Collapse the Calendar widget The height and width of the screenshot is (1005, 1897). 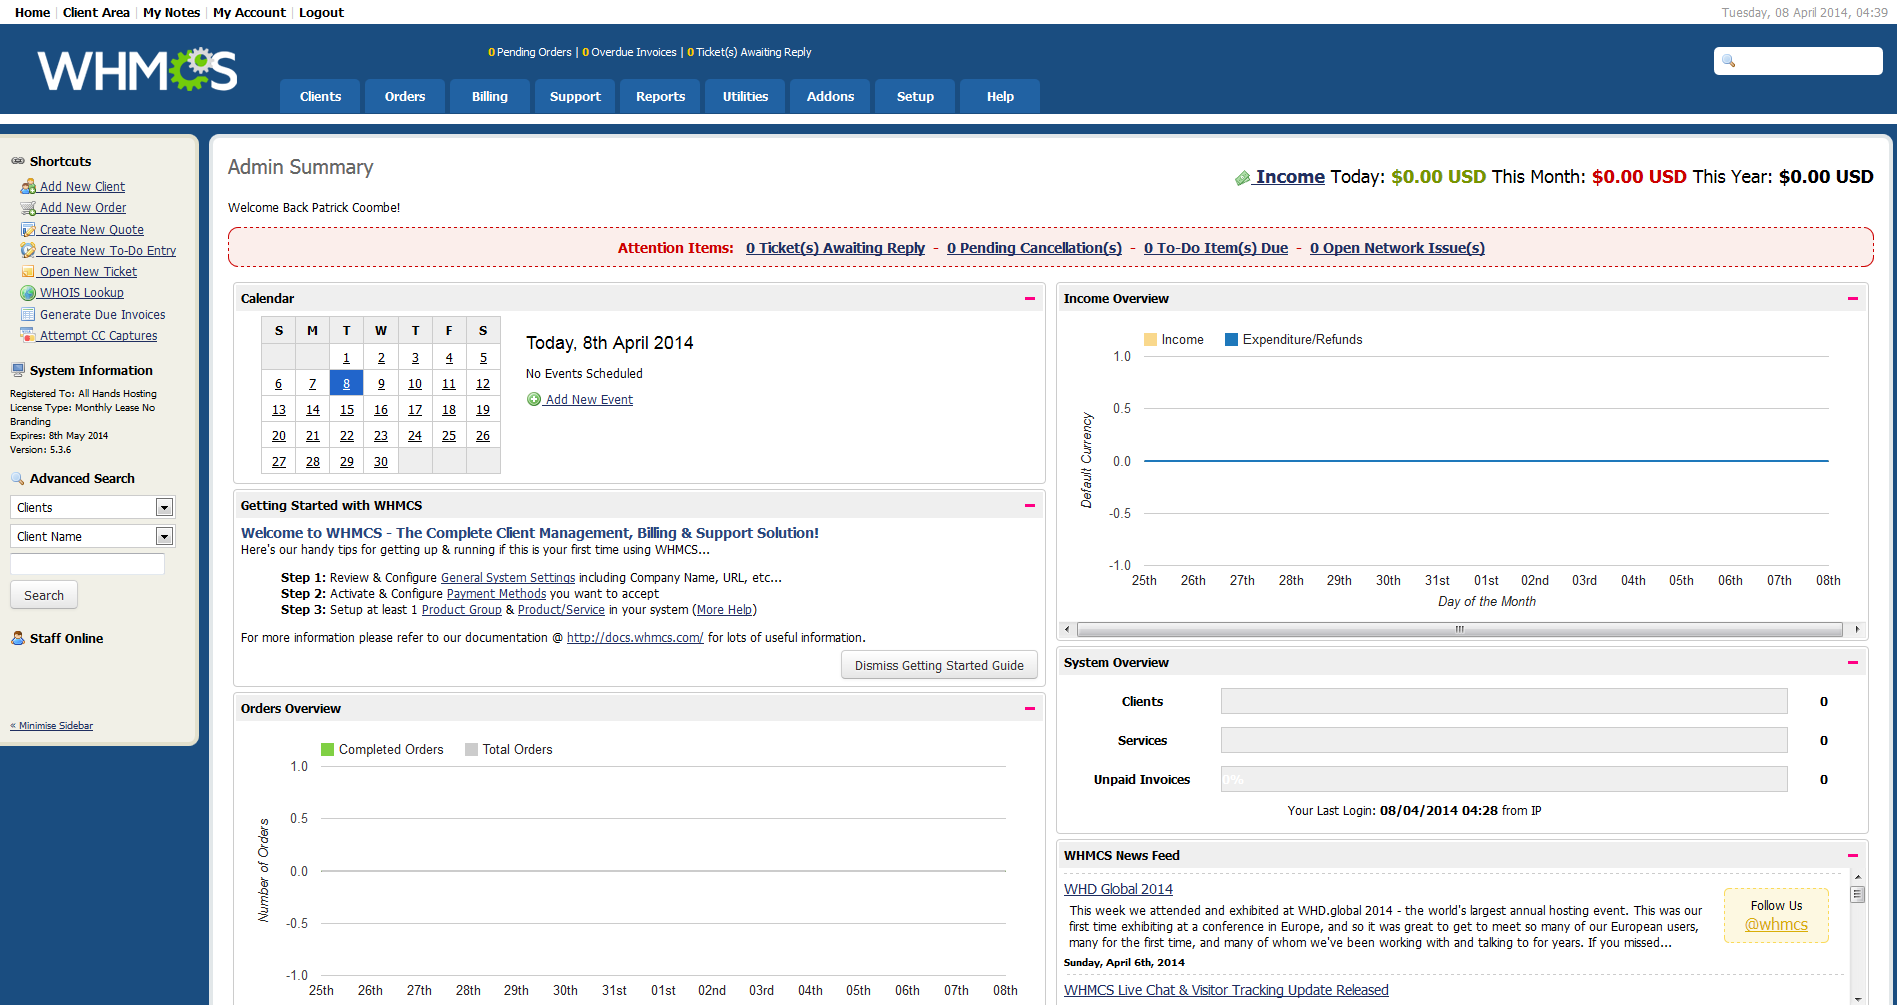[x=1030, y=299]
